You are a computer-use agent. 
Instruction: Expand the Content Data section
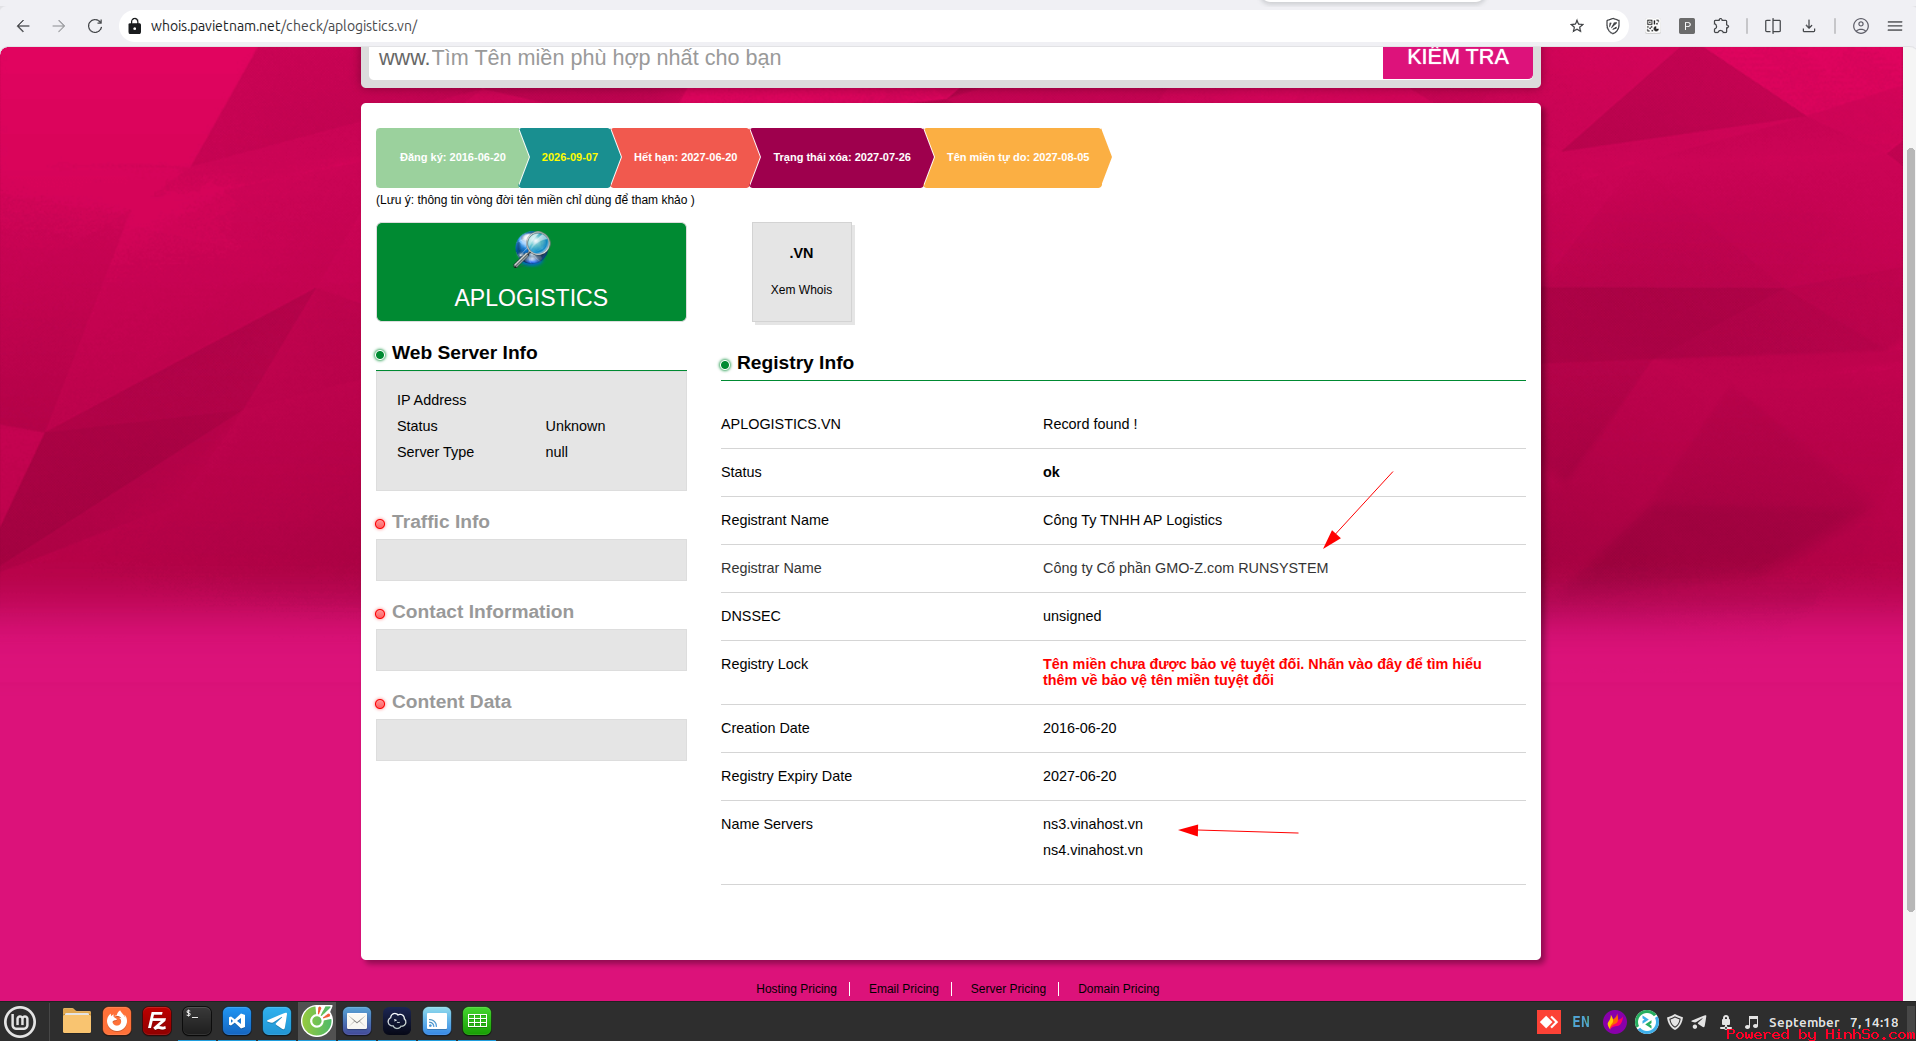point(451,702)
